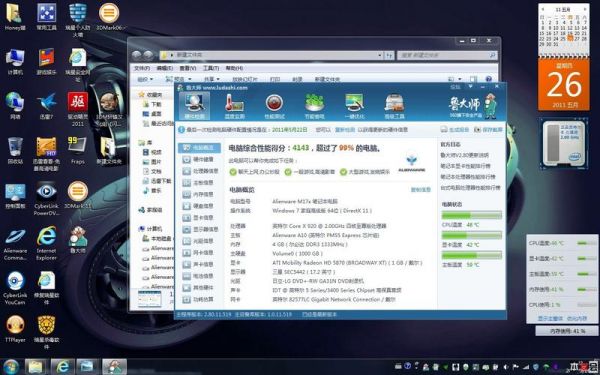The height and width of the screenshot is (375, 600).
Task: Open the 温度监测 thermometer icon in Ludashi
Action: click(x=234, y=106)
